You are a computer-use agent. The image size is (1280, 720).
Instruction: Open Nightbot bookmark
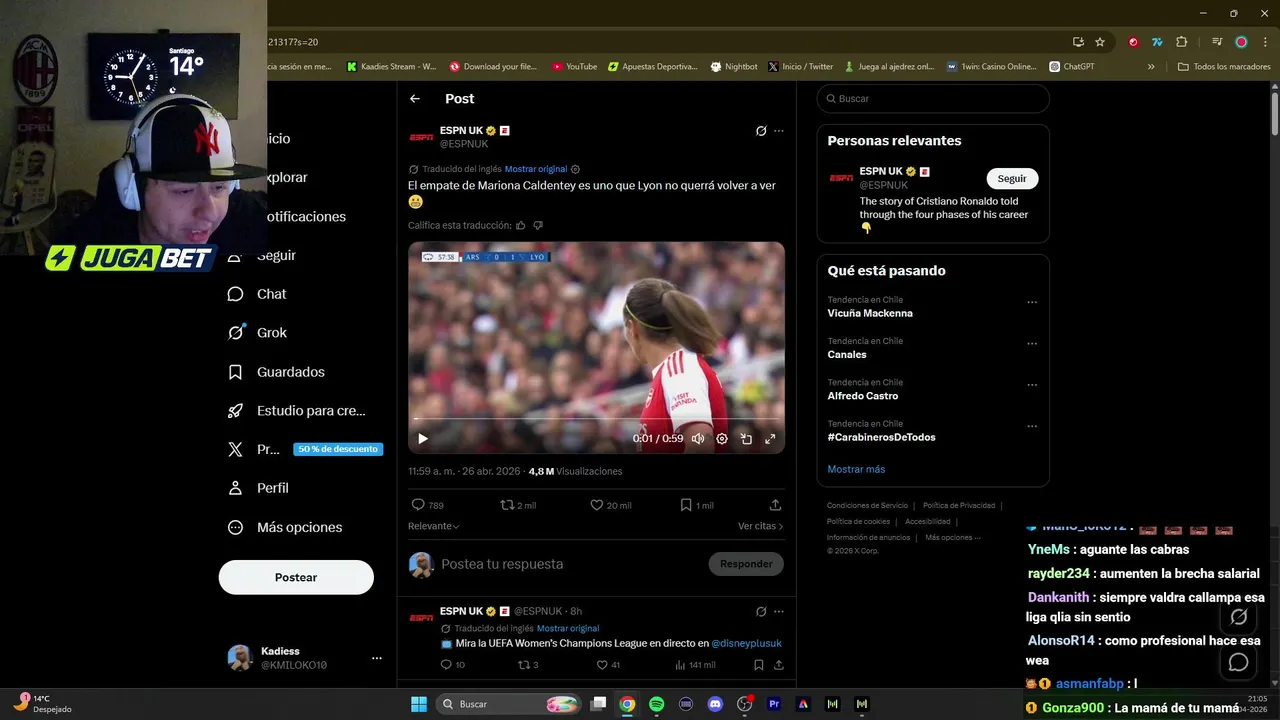point(734,67)
